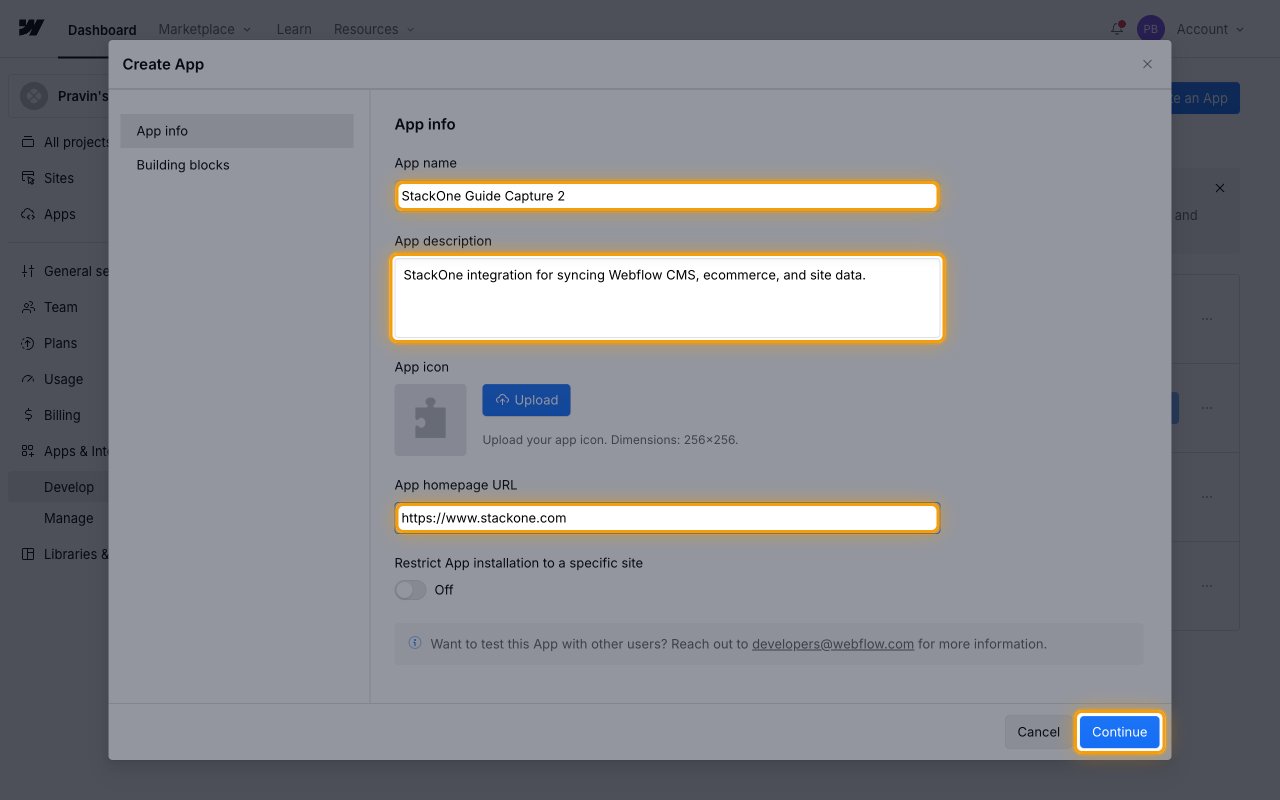Image resolution: width=1280 pixels, height=800 pixels.
Task: Click the PB user avatar
Action: coord(1151,29)
